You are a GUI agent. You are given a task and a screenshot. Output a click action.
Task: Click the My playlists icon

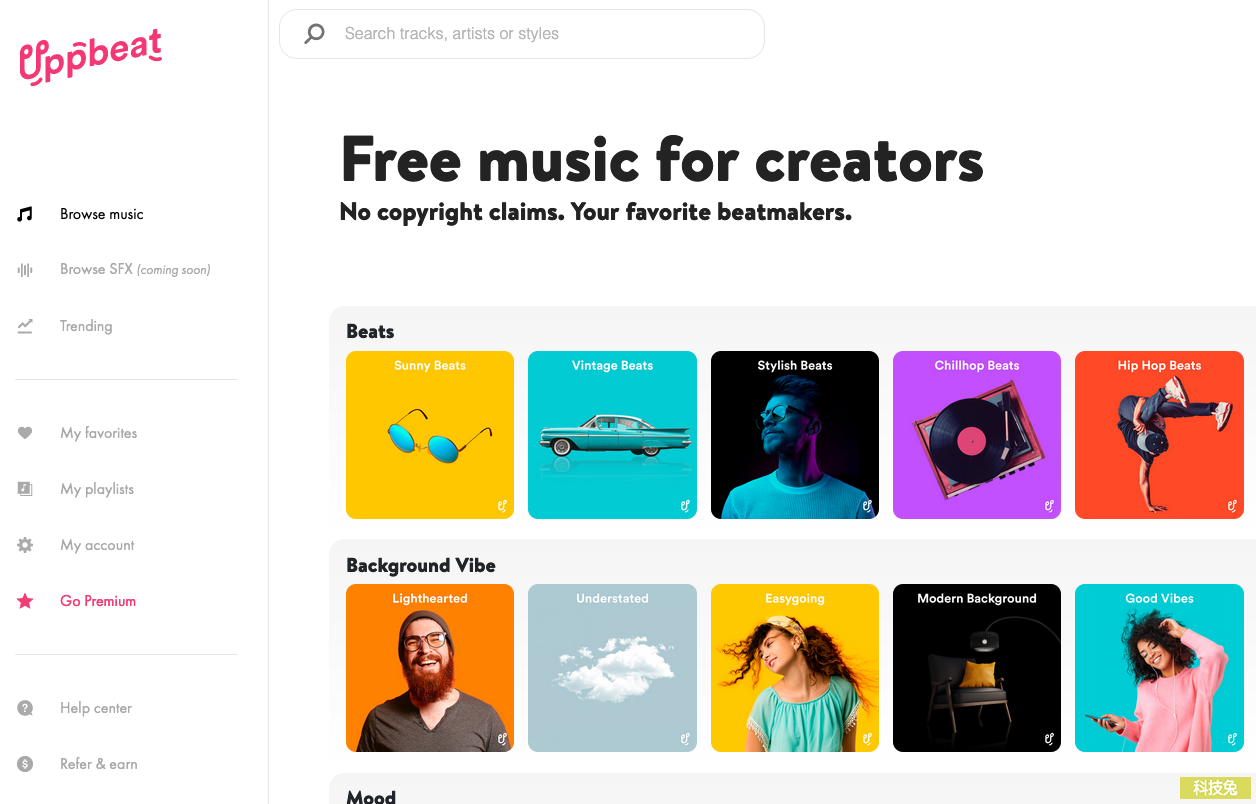pos(25,489)
